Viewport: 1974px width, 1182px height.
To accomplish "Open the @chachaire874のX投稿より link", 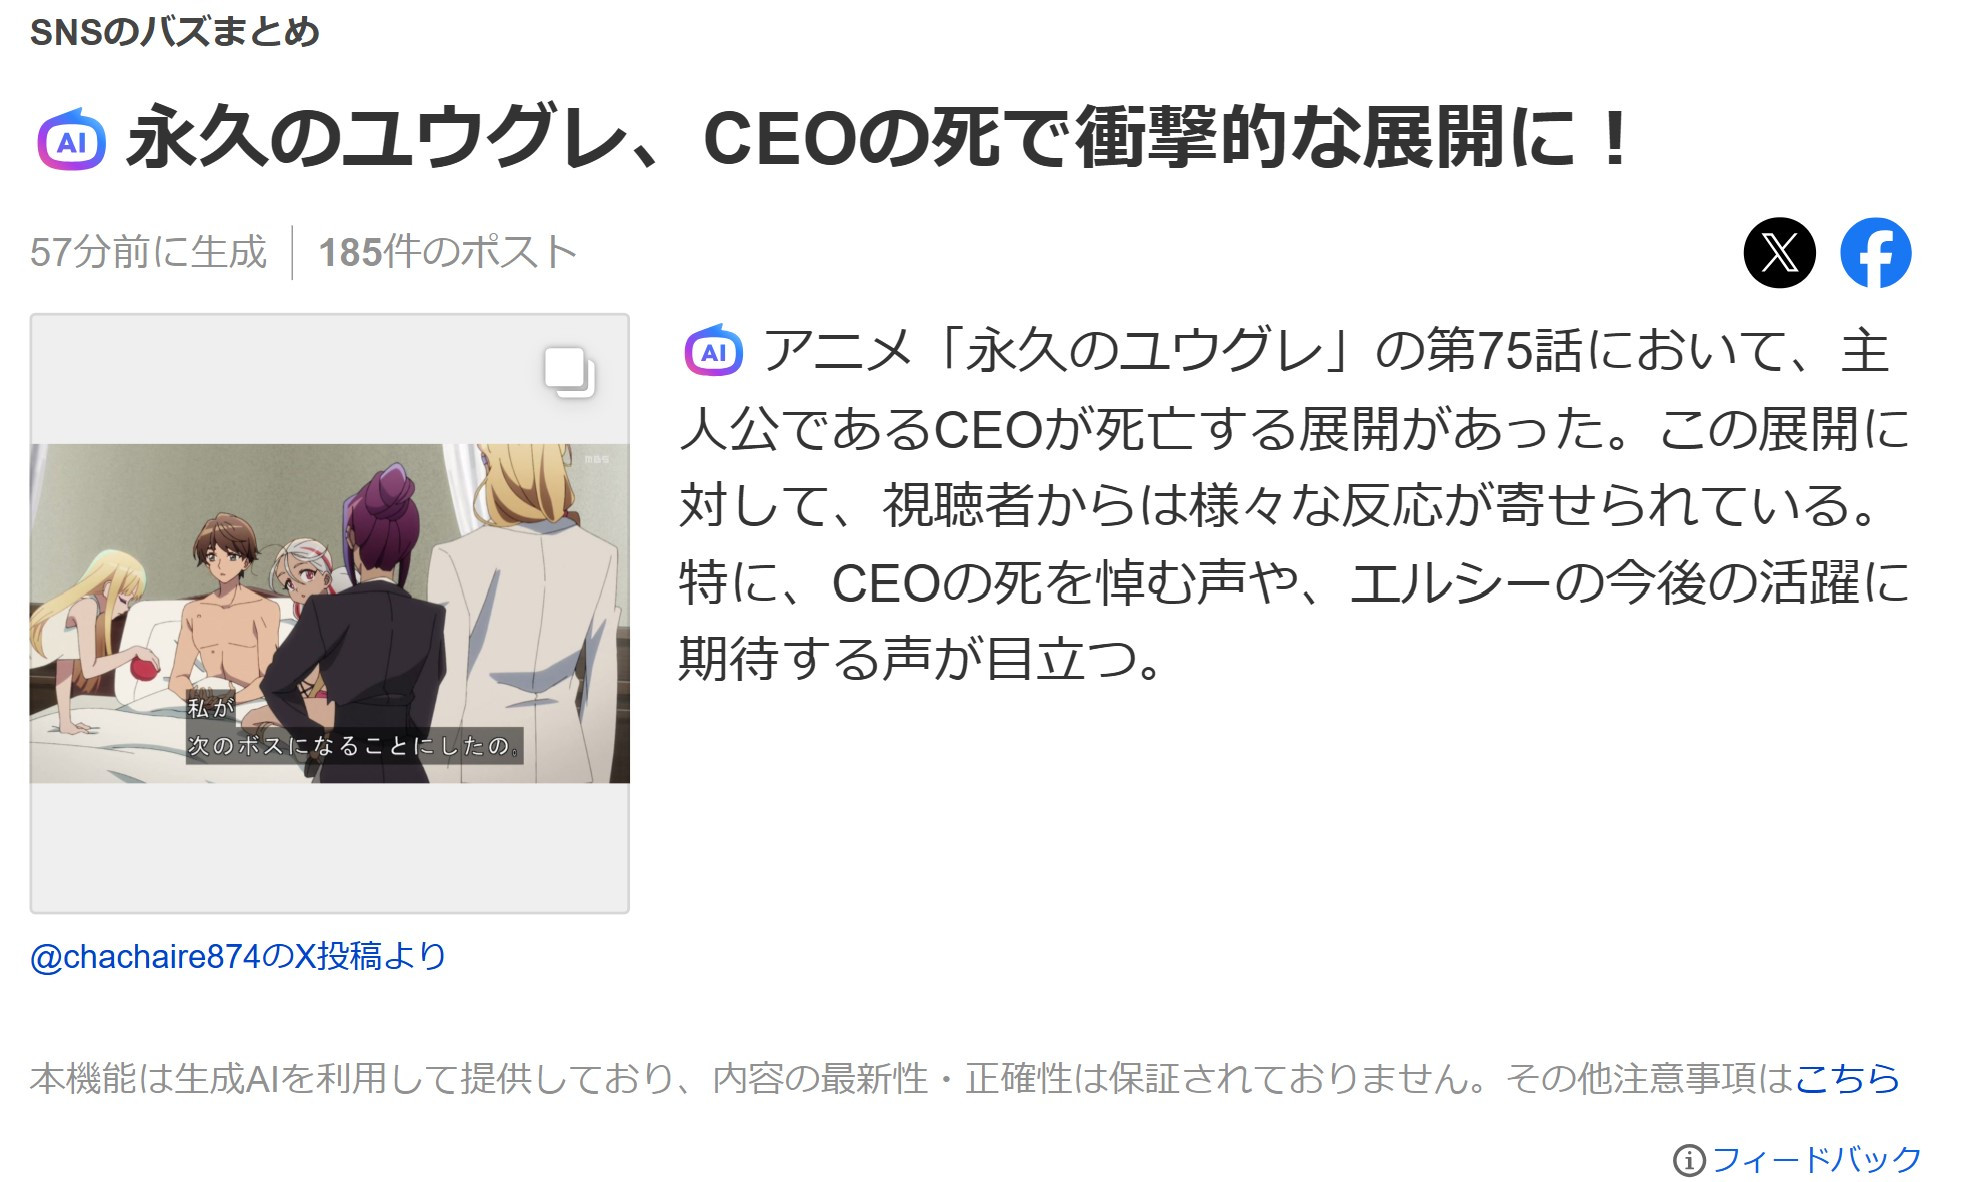I will click(238, 956).
